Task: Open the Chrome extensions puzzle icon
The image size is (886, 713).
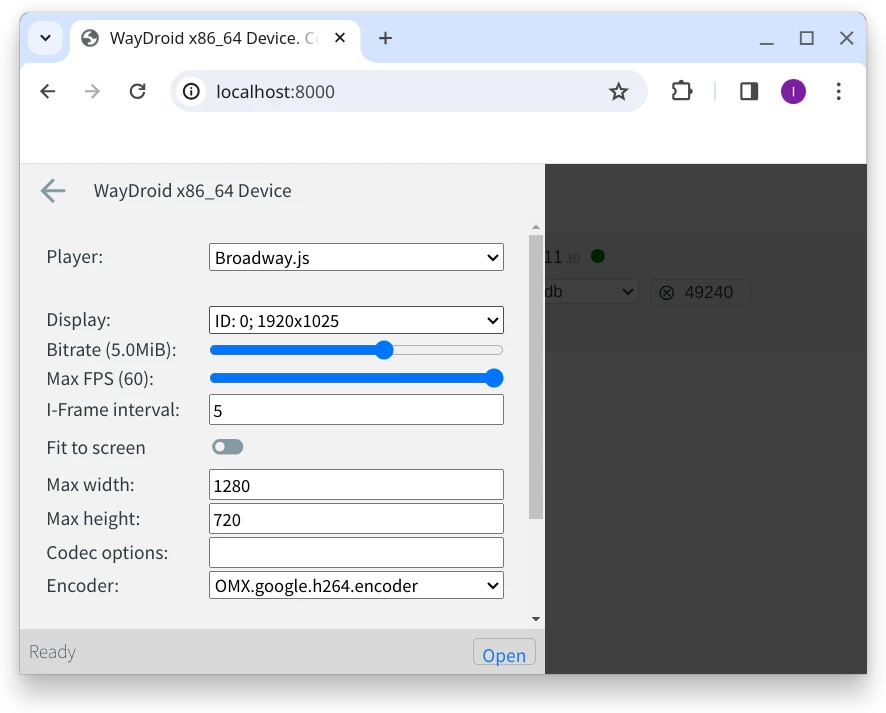Action: coord(681,92)
